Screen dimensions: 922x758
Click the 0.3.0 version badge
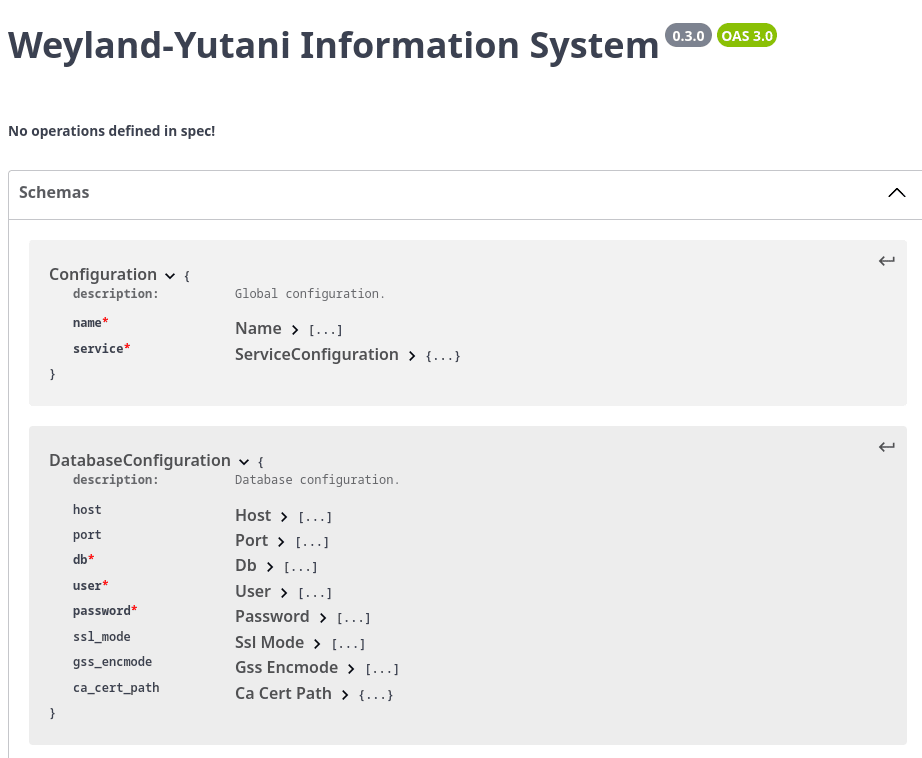(688, 34)
